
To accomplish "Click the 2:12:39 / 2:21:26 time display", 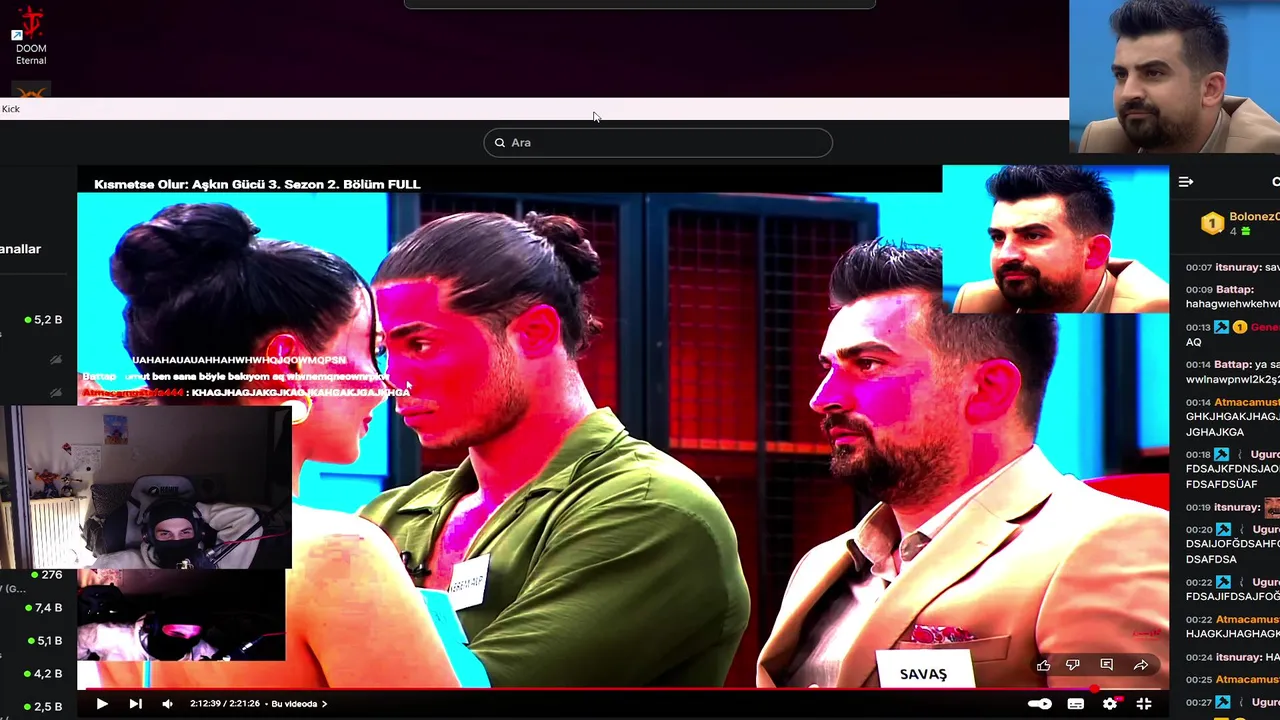I will coord(225,704).
